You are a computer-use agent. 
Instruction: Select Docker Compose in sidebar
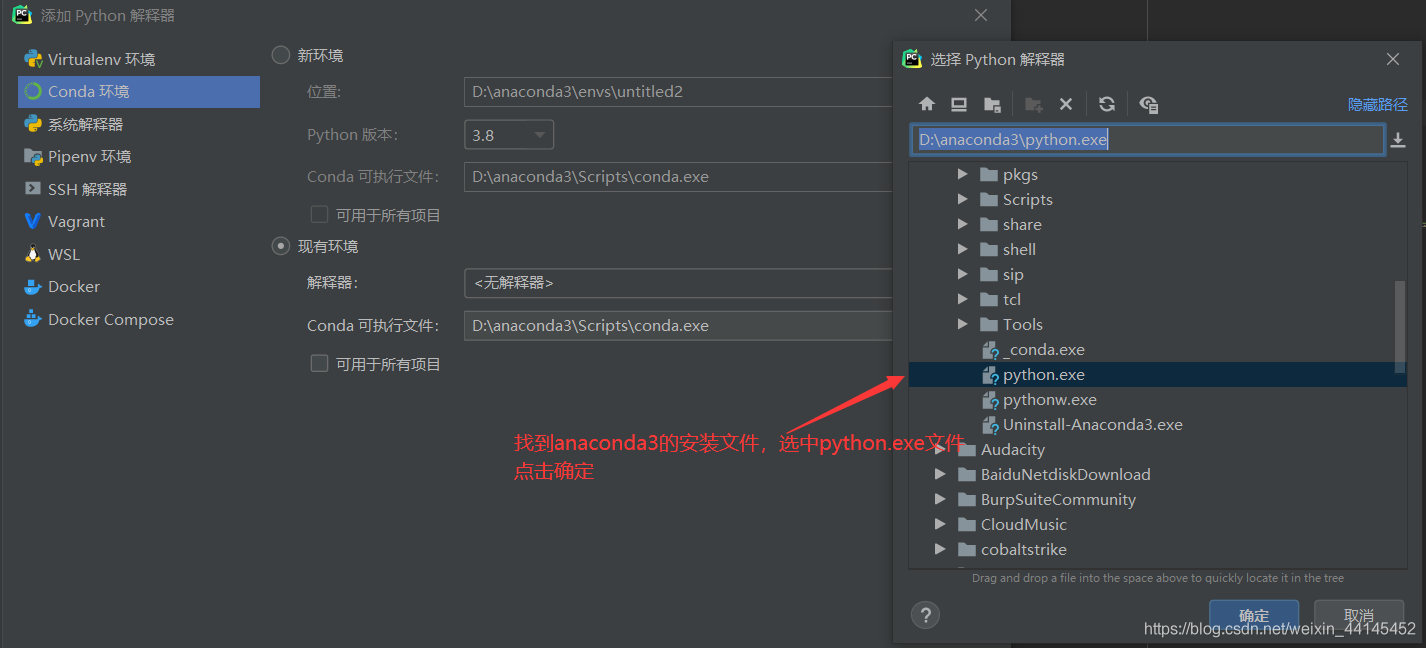139,319
